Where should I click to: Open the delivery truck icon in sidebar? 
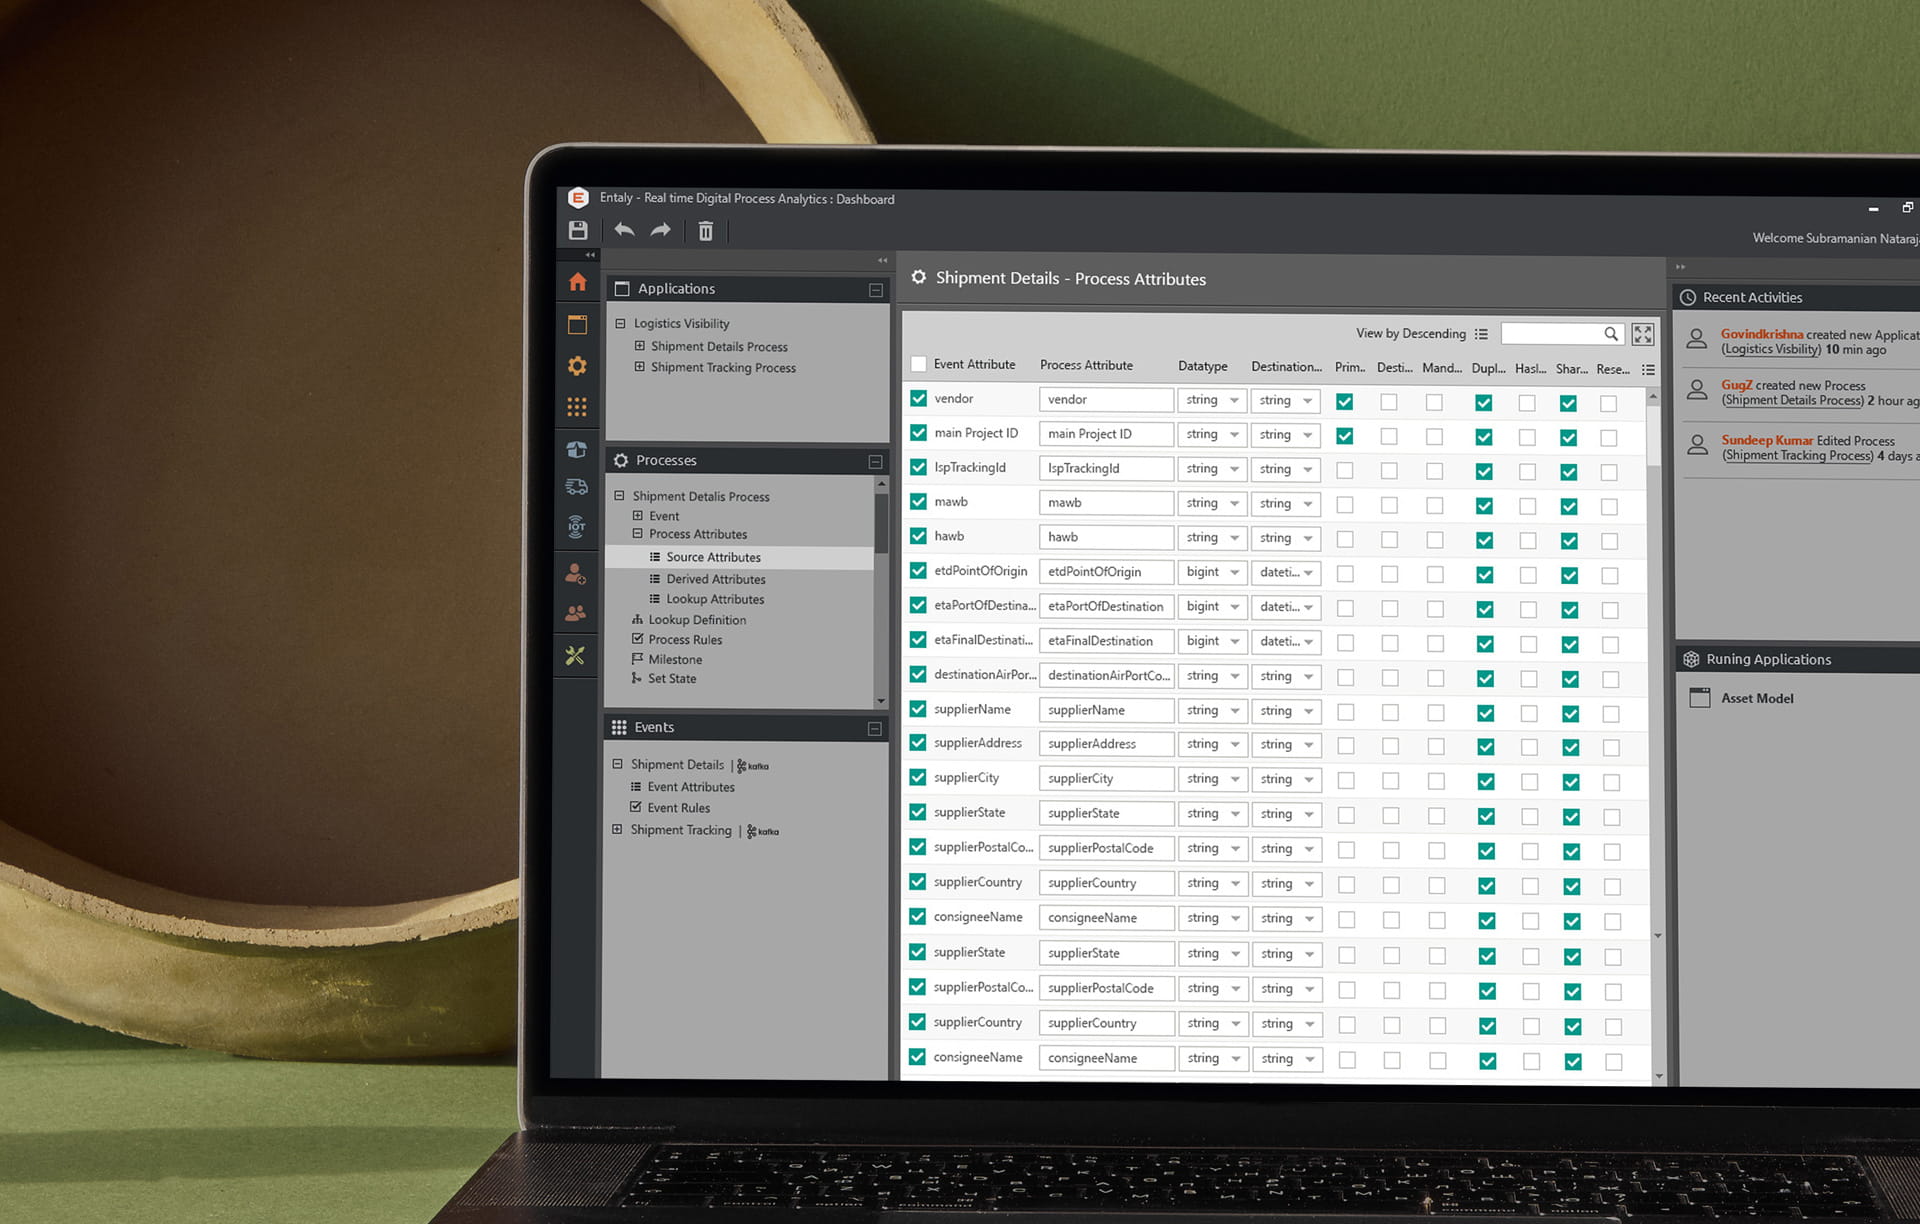point(577,487)
